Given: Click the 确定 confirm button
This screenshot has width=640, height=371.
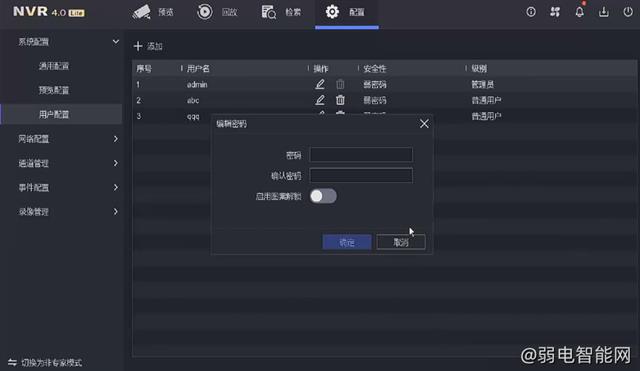Looking at the screenshot, I should (x=347, y=242).
